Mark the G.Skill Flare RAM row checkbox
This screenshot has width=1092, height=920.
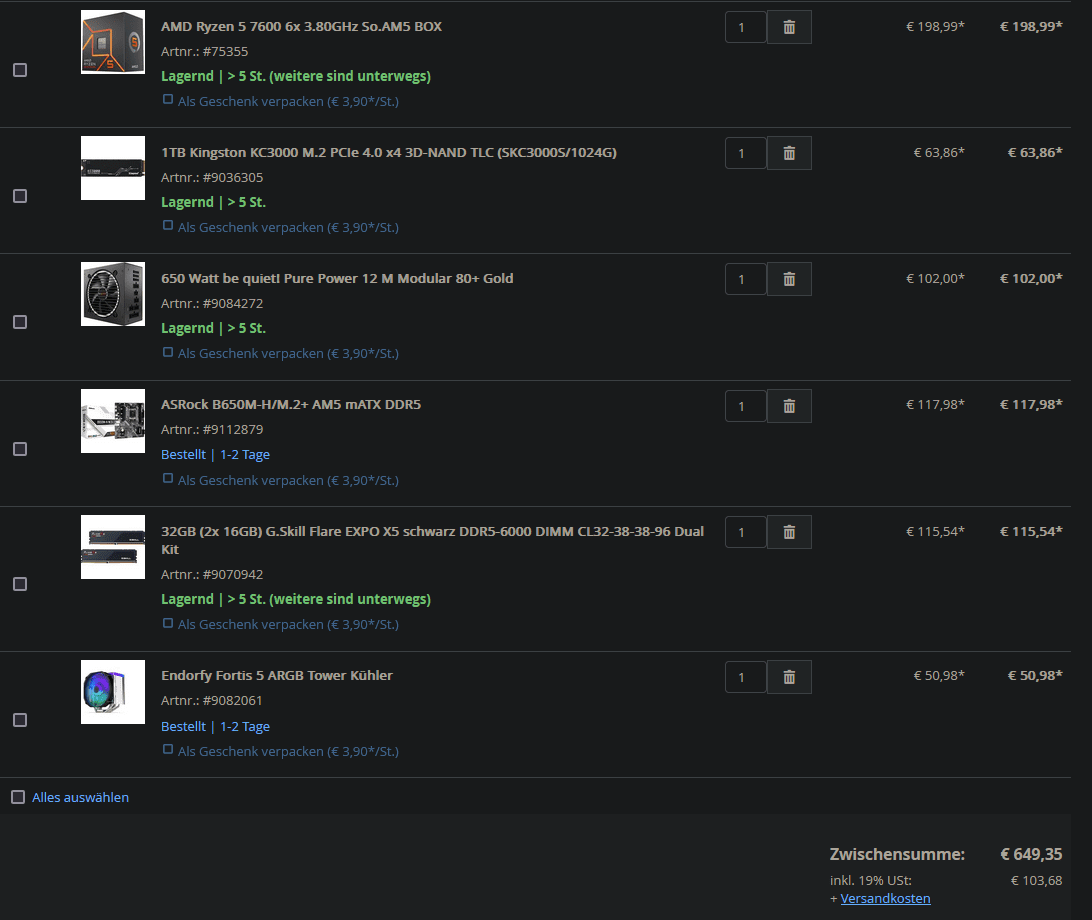[20, 584]
